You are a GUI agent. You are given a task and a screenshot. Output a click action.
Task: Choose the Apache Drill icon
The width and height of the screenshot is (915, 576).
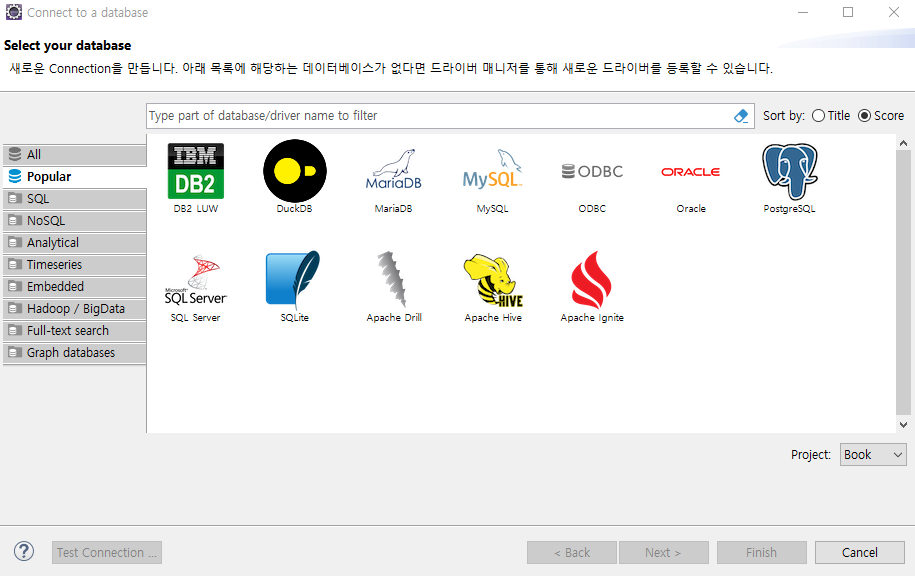(x=393, y=279)
